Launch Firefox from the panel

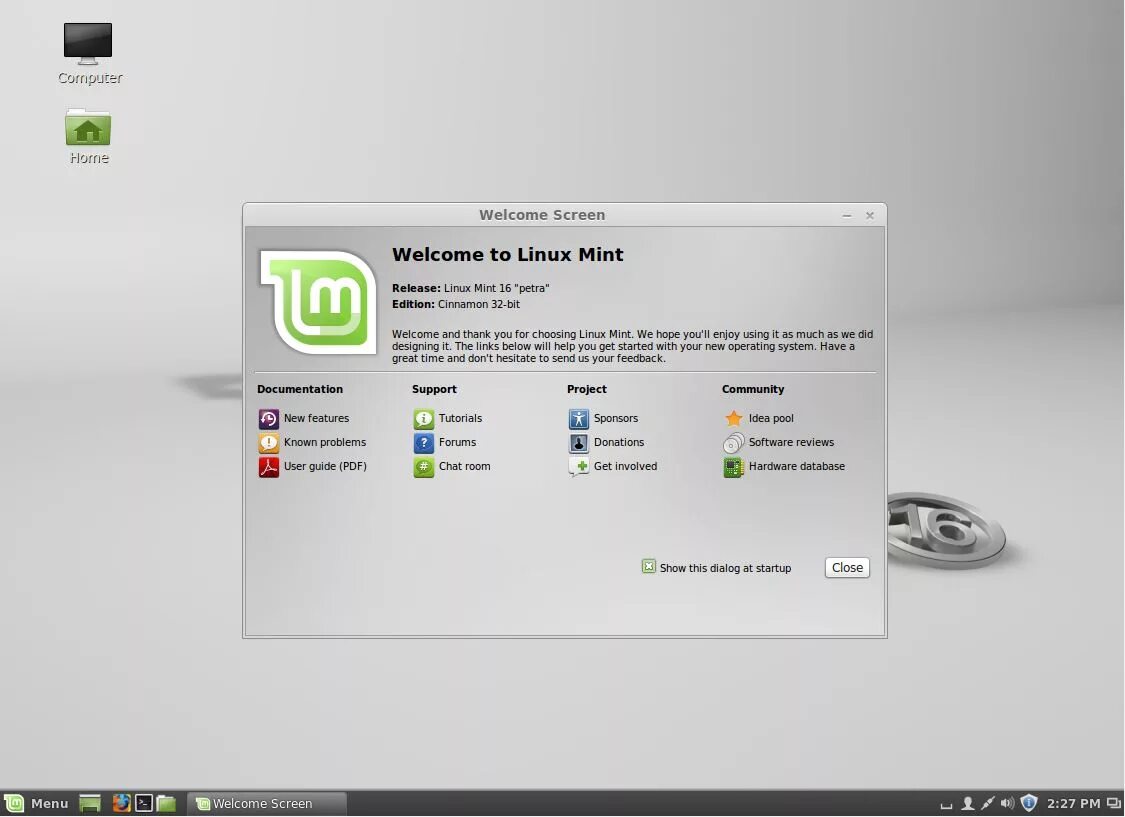[x=121, y=803]
